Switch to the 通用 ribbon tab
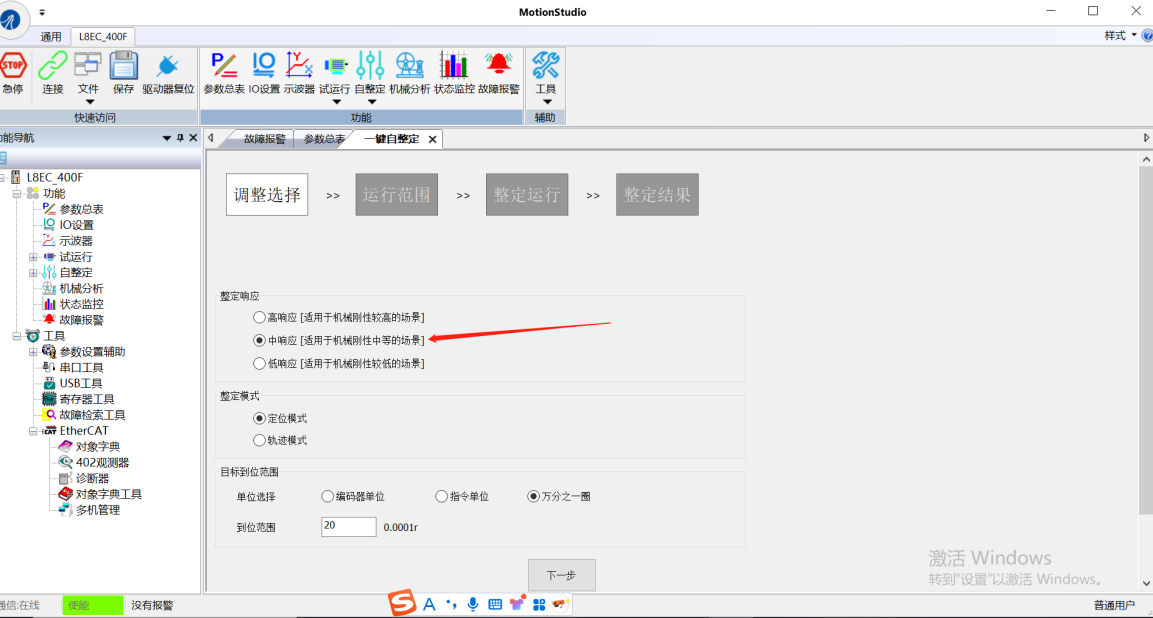This screenshot has height=618, width=1153. (x=51, y=37)
